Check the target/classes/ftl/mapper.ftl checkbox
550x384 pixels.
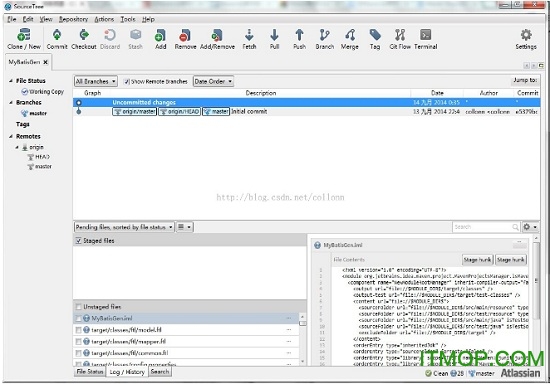click(x=79, y=342)
